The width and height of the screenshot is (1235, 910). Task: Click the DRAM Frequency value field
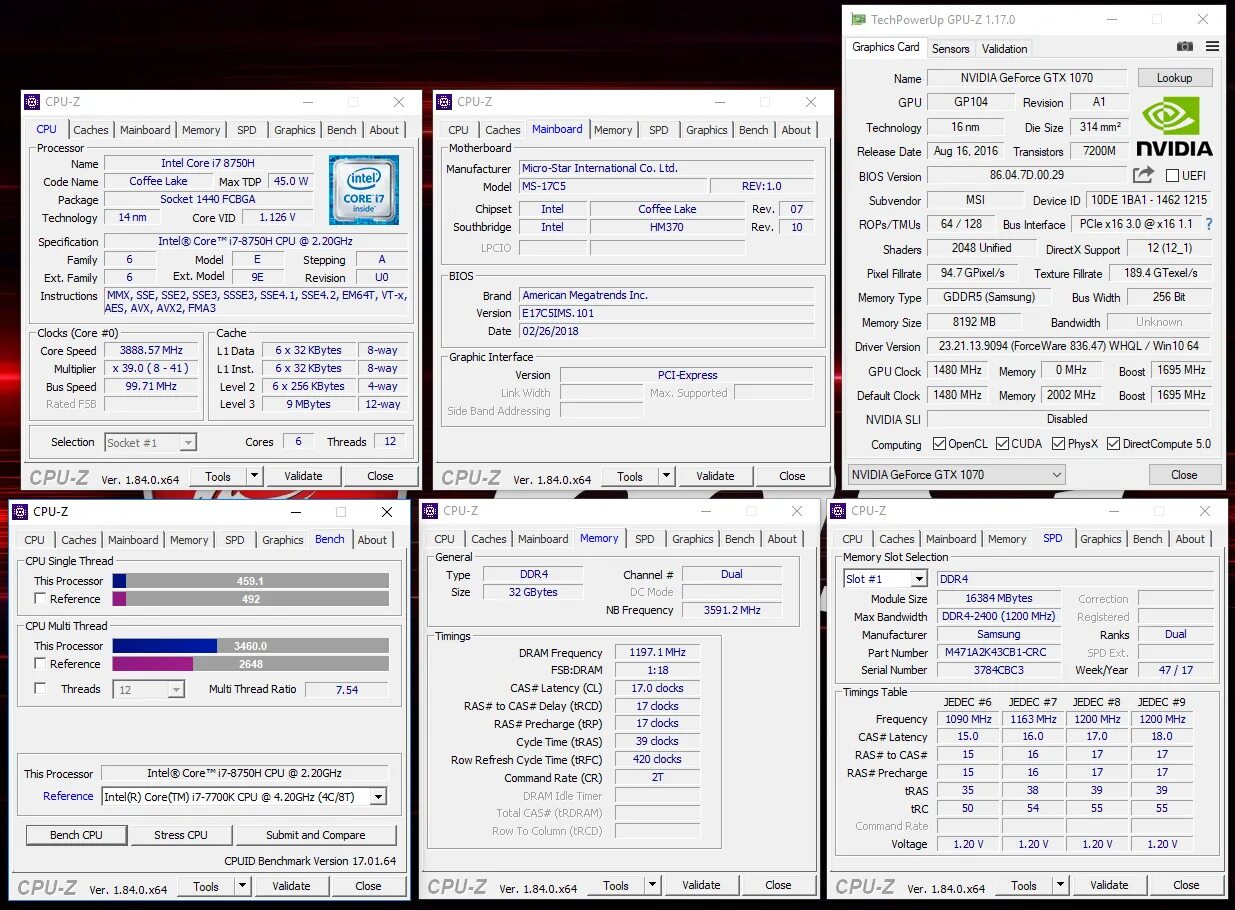[657, 653]
